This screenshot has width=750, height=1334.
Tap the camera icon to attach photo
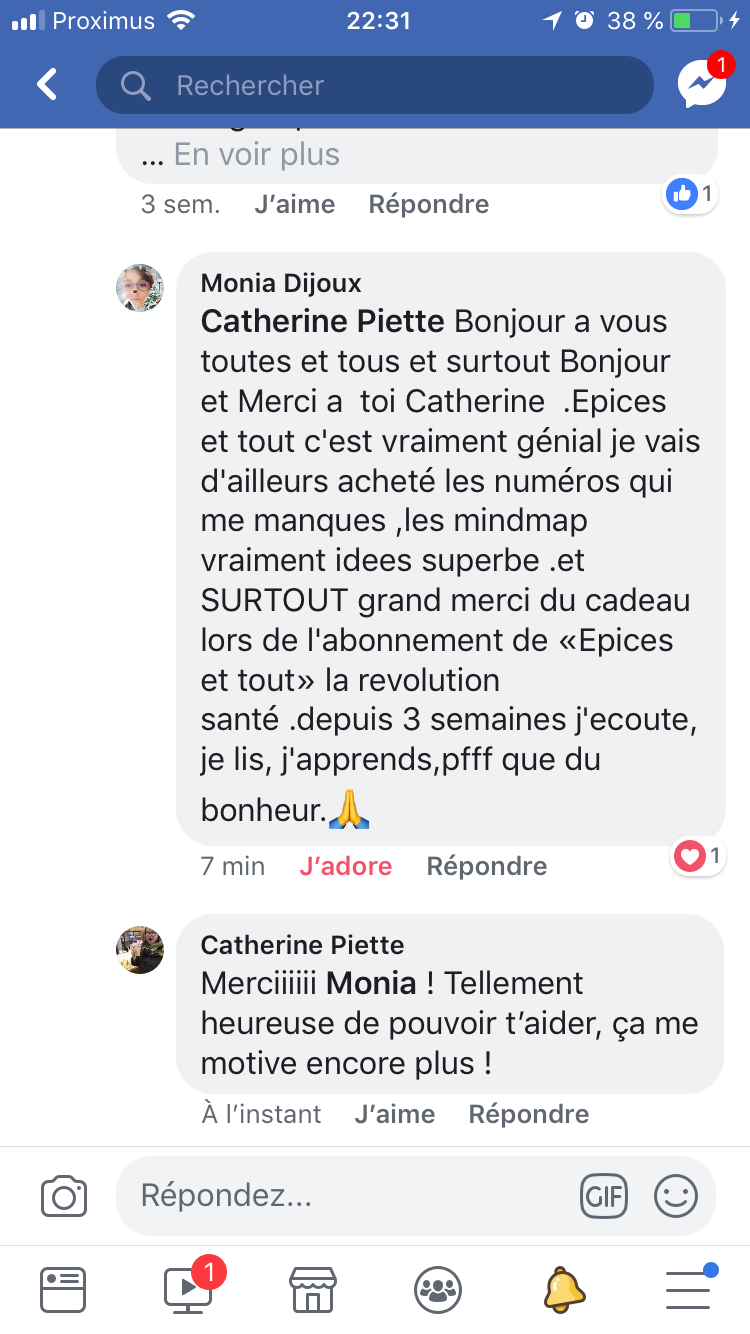pyautogui.click(x=64, y=1196)
